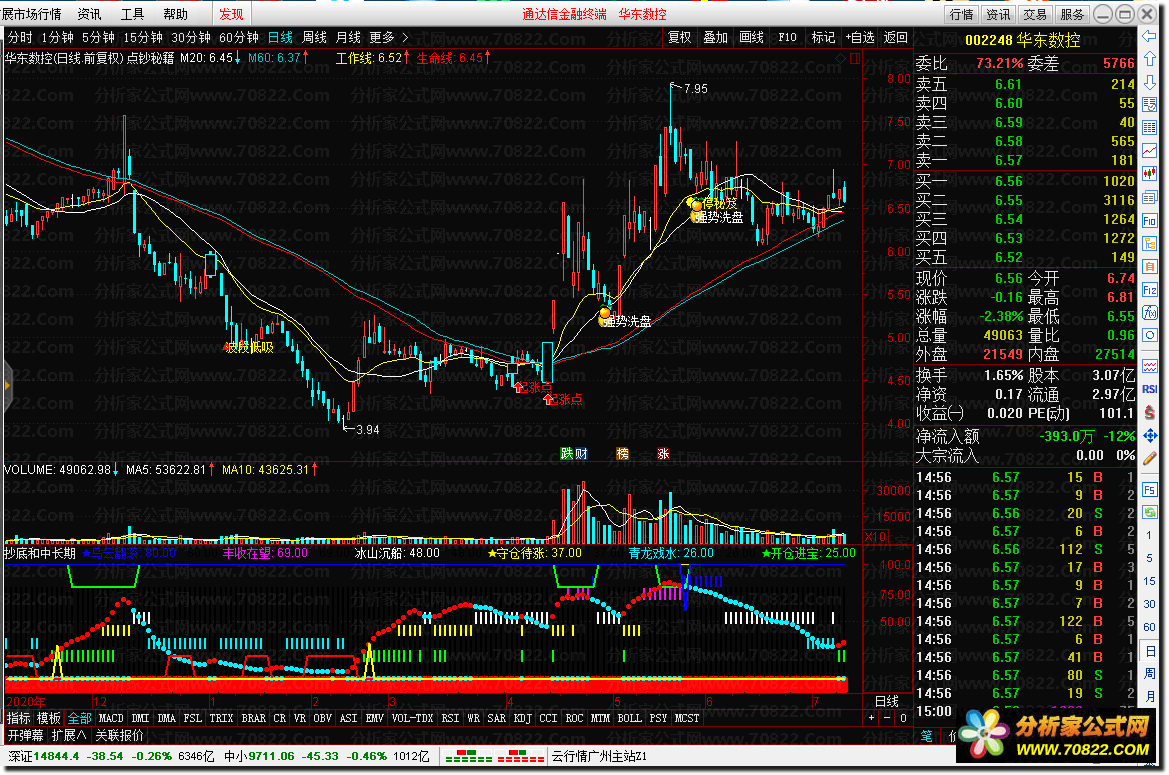Image resolution: width=1169 pixels, height=775 pixels.
Task: Click the 榜 marker below the chart
Action: [x=623, y=453]
